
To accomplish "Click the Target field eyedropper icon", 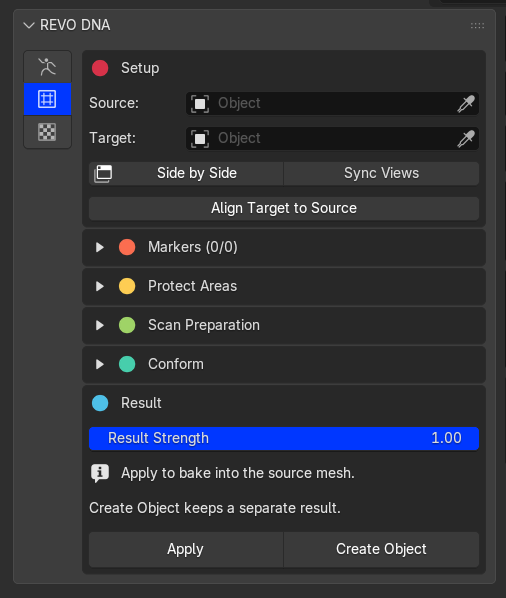I will 466,138.
